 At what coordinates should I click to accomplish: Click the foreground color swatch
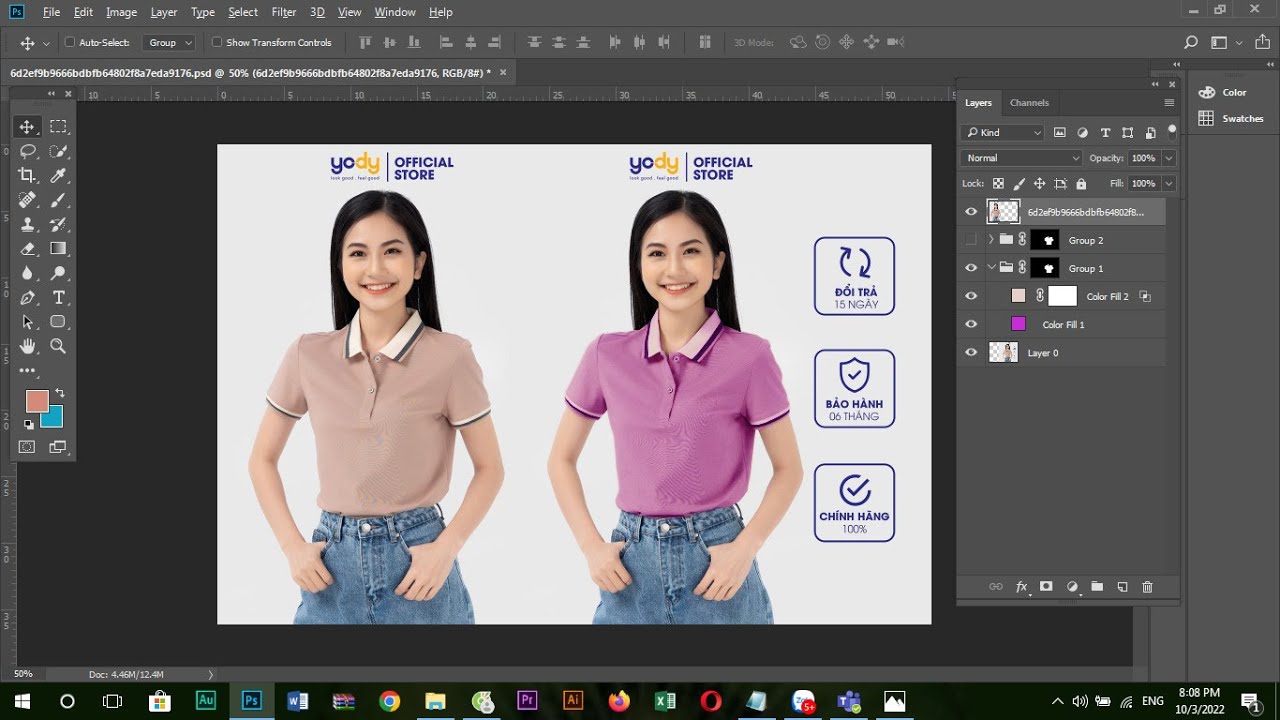click(x=37, y=401)
